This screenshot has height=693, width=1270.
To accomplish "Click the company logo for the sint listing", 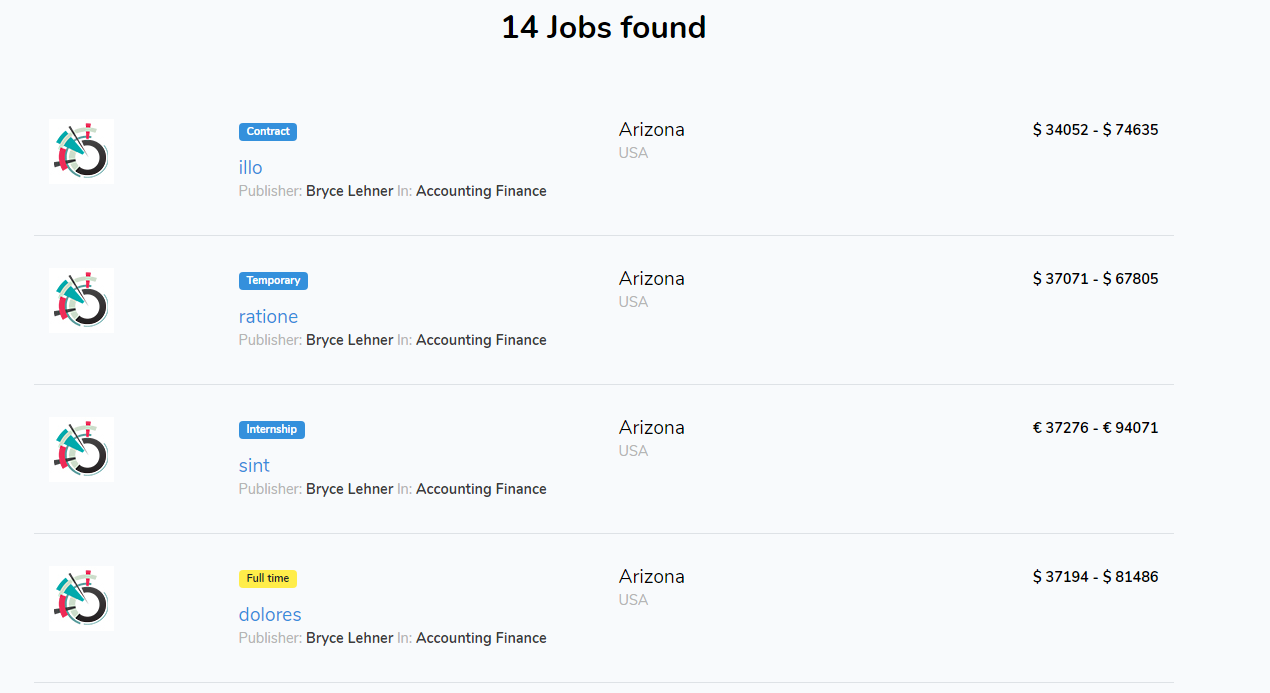I will pyautogui.click(x=81, y=449).
